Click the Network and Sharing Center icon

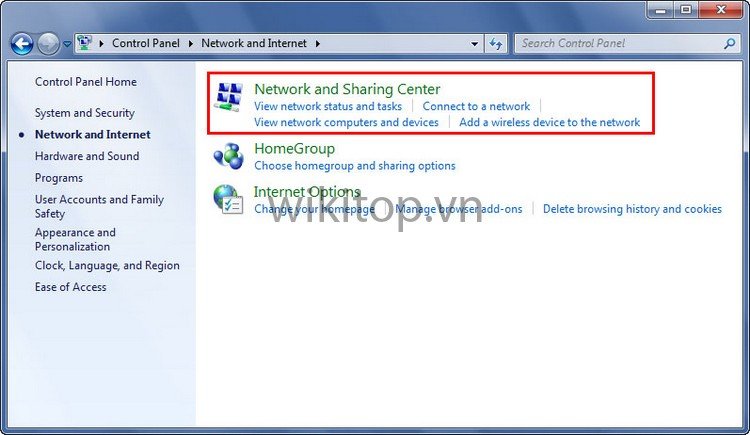[230, 98]
